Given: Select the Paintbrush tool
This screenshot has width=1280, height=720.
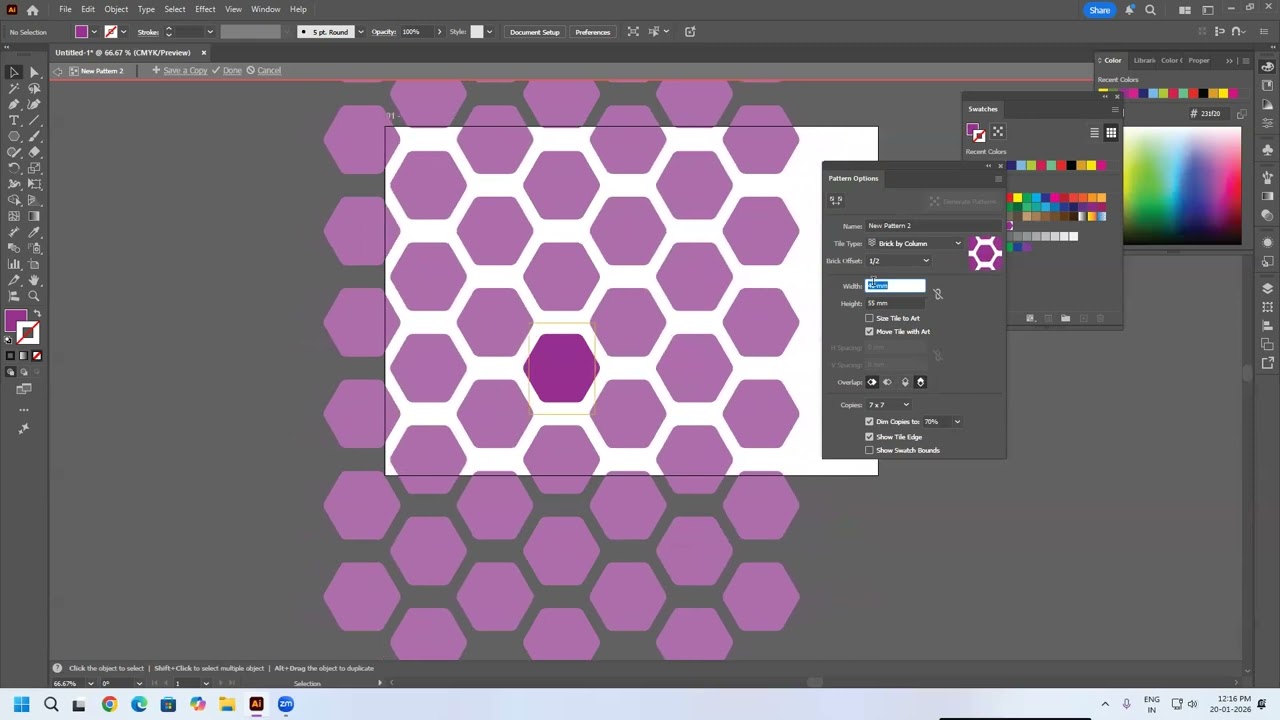Looking at the screenshot, I should click(34, 136).
